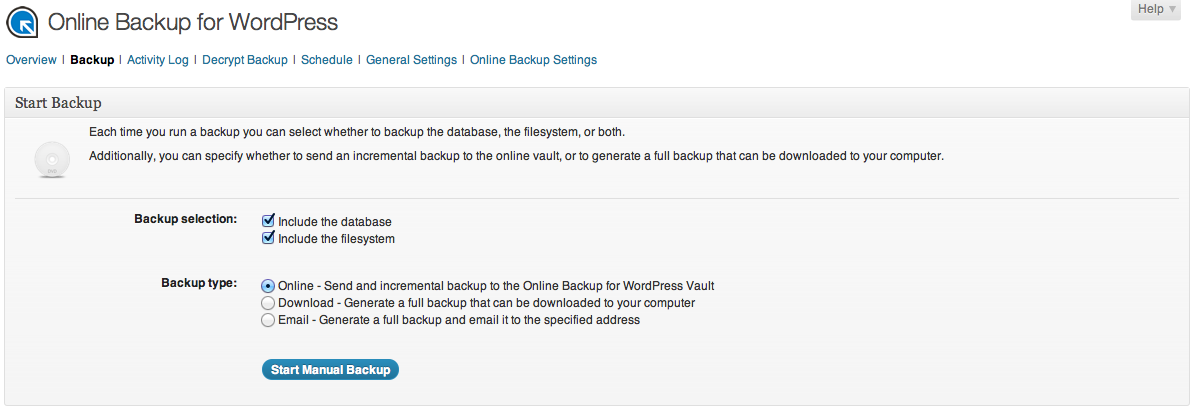Click the Include the database label

point(334,221)
